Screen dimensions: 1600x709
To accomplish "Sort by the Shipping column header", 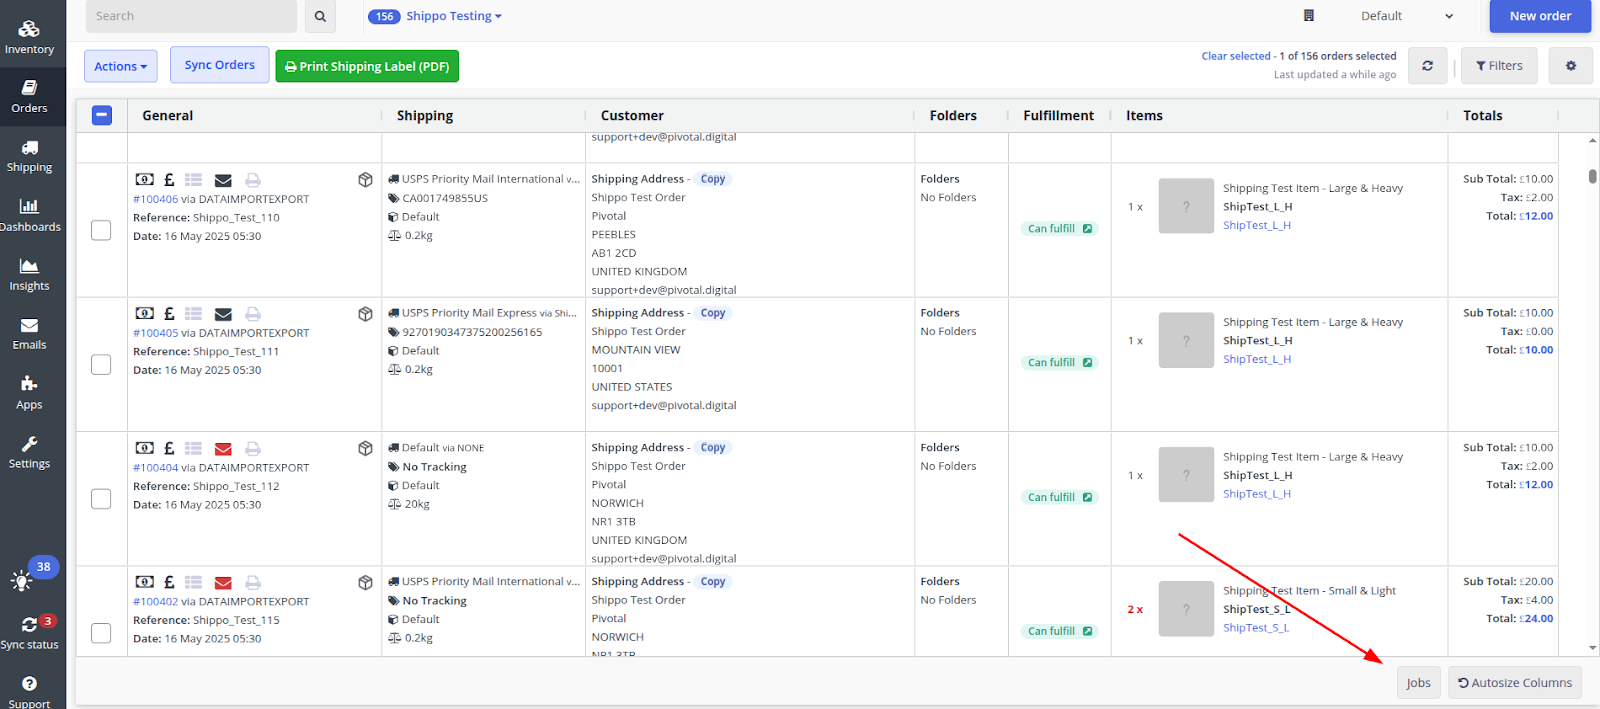I will point(425,116).
